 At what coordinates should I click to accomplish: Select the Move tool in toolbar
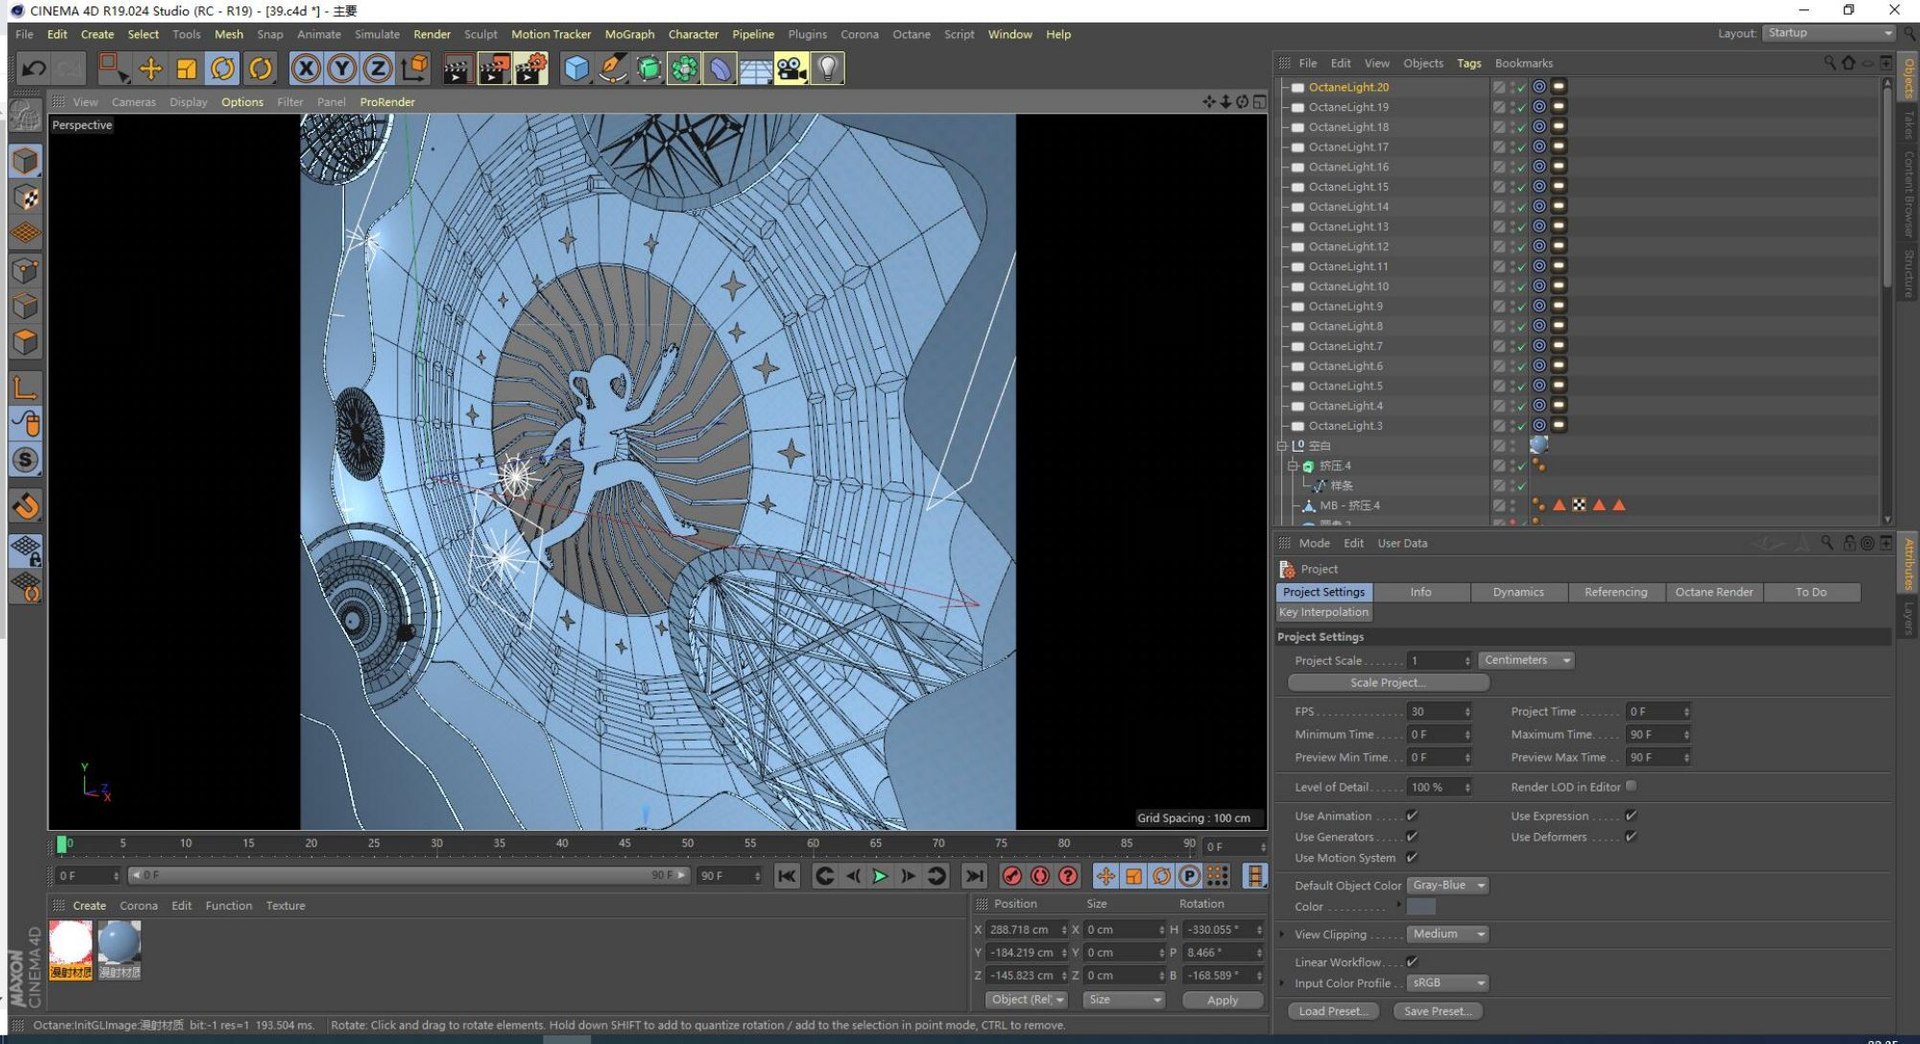(150, 68)
